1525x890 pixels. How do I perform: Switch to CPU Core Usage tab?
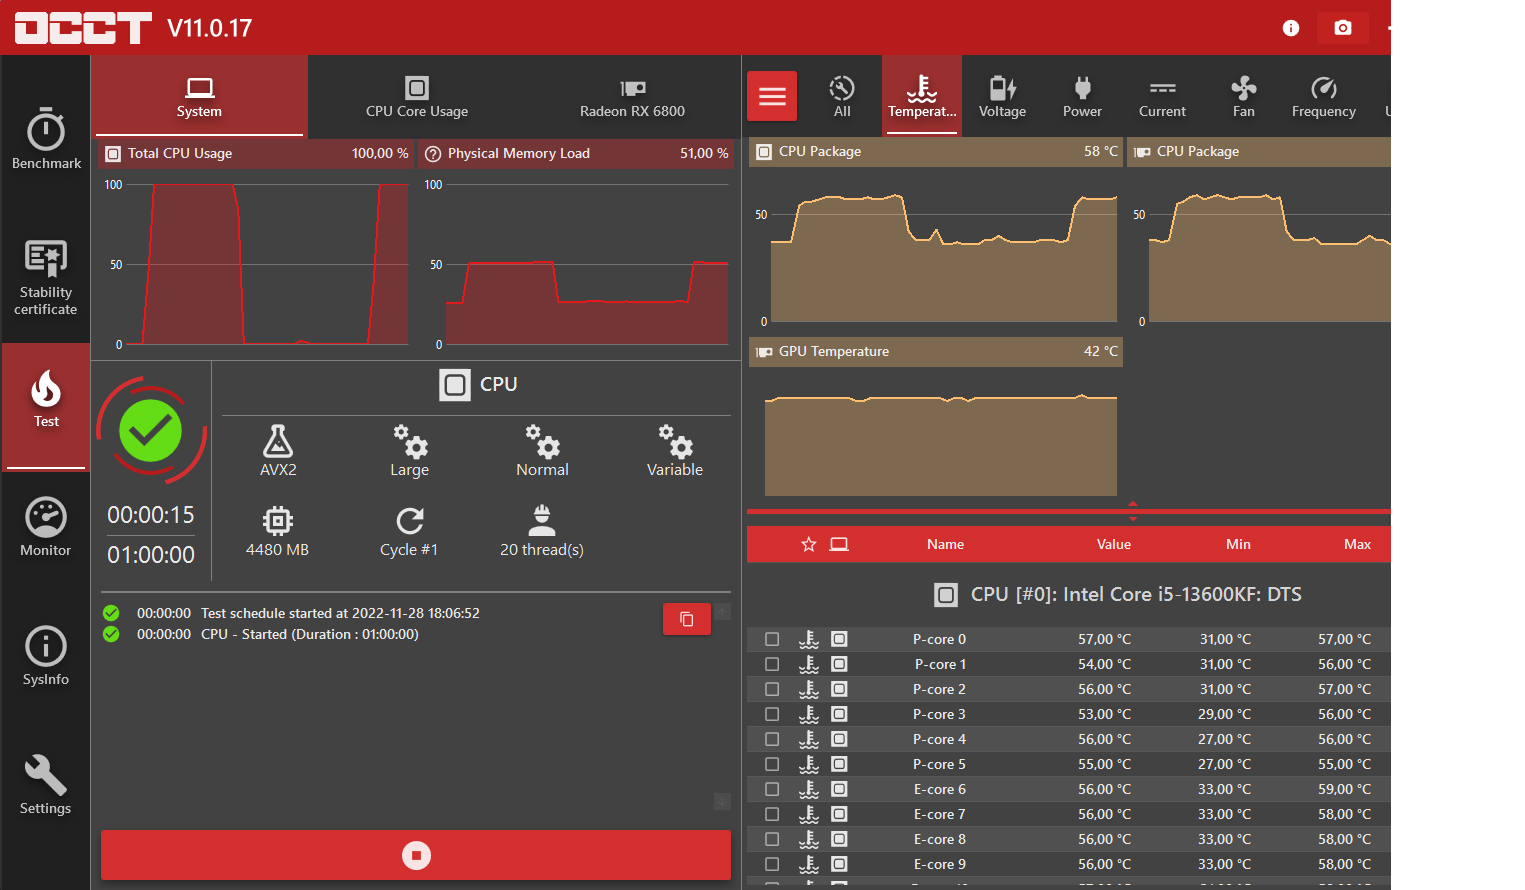[x=417, y=97]
